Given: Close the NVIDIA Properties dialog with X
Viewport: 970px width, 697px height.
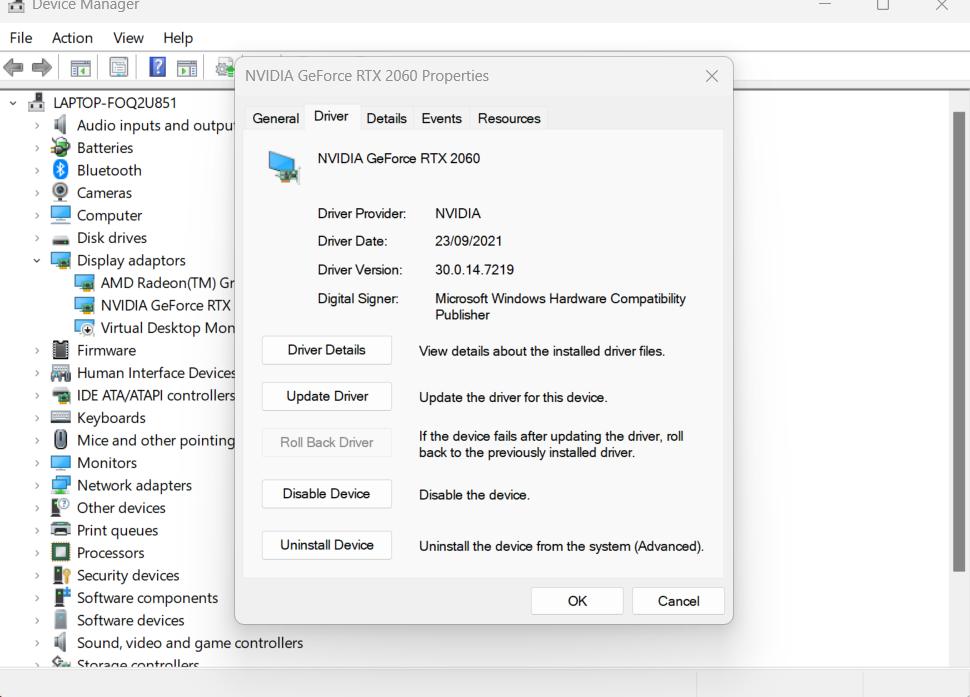Looking at the screenshot, I should tap(712, 76).
